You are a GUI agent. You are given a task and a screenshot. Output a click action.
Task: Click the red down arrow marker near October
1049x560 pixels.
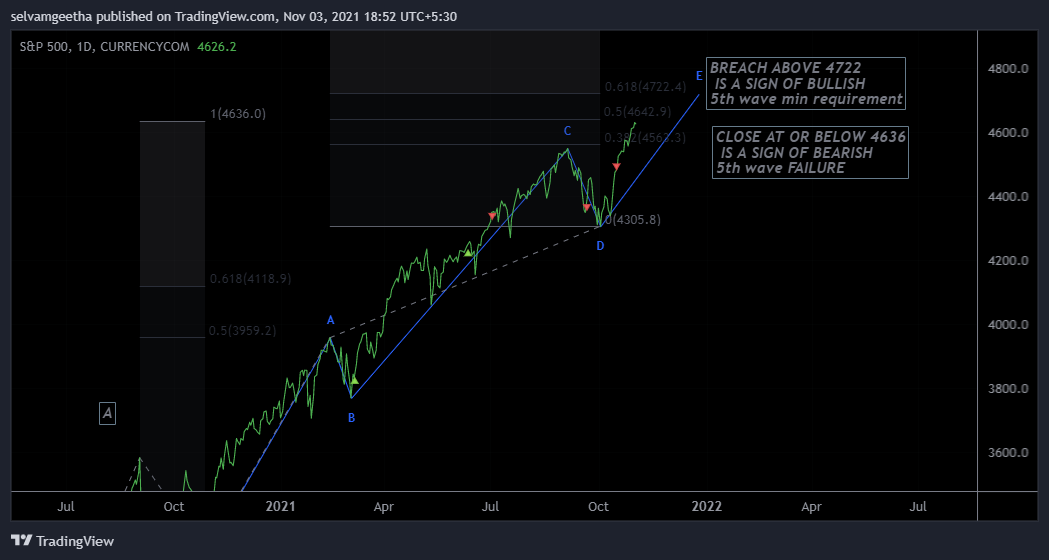point(586,208)
